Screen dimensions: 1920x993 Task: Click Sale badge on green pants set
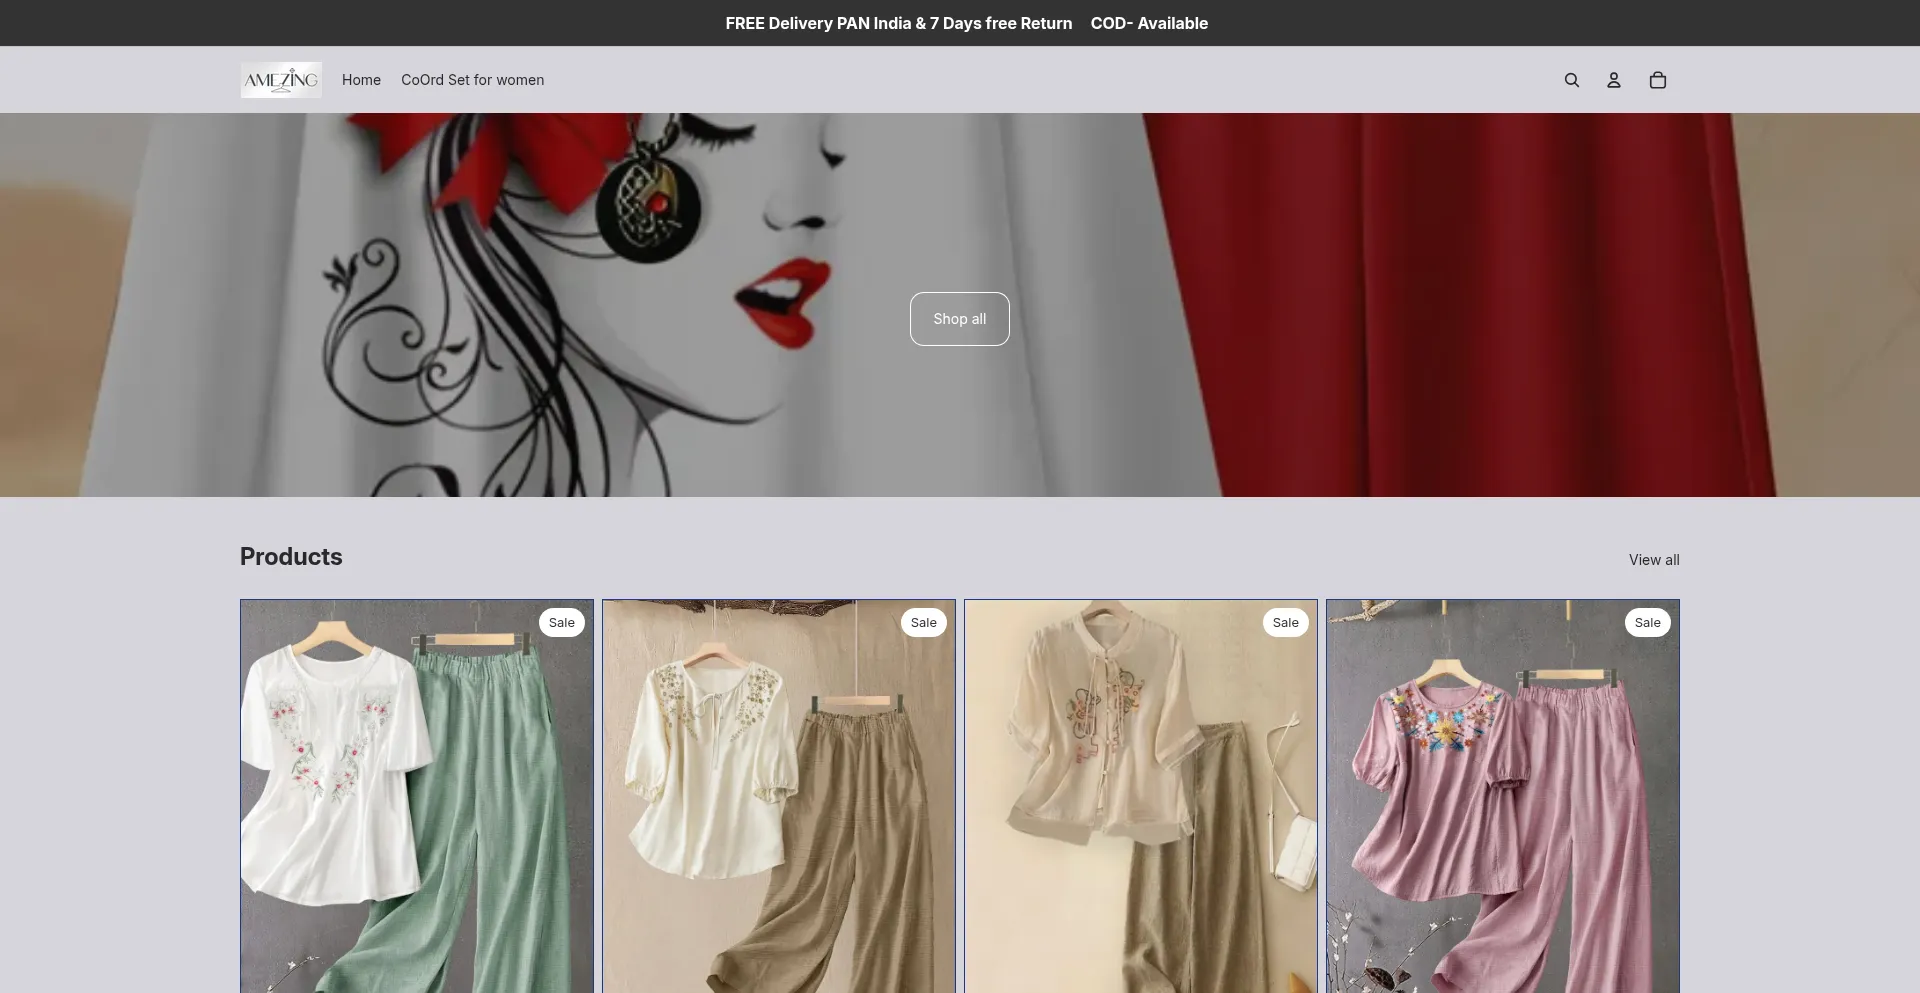561,623
